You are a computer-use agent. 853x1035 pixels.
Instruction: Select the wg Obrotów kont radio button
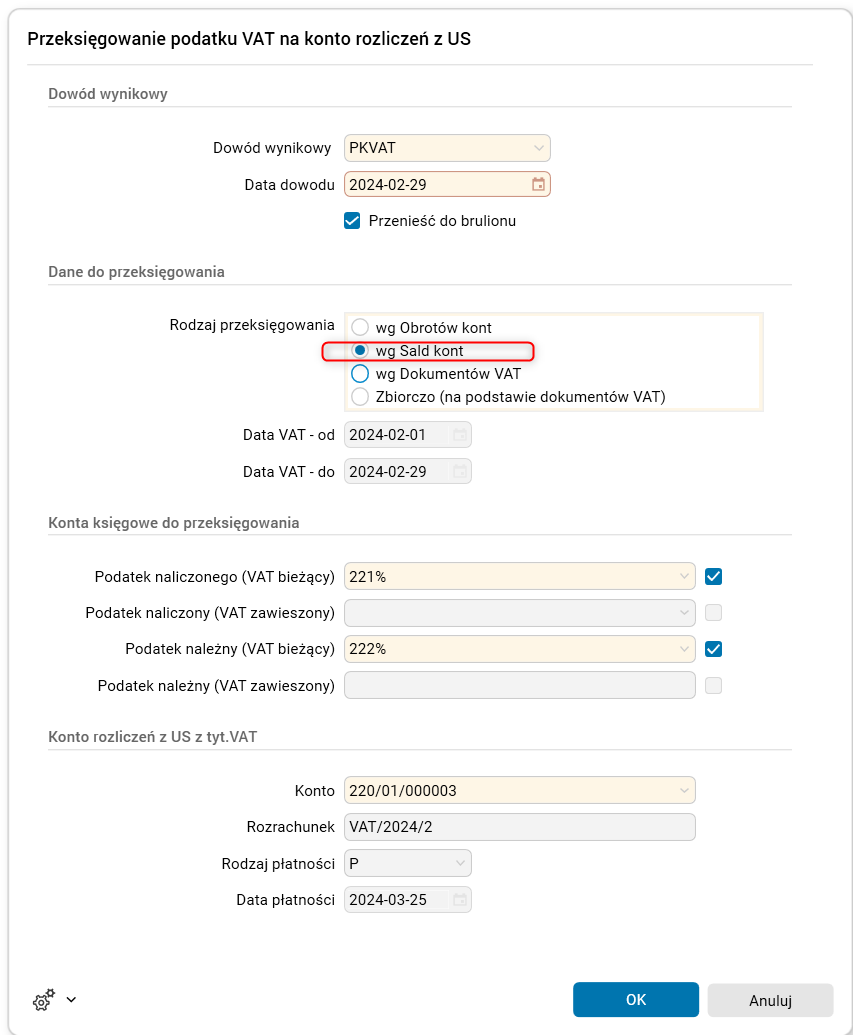359,326
